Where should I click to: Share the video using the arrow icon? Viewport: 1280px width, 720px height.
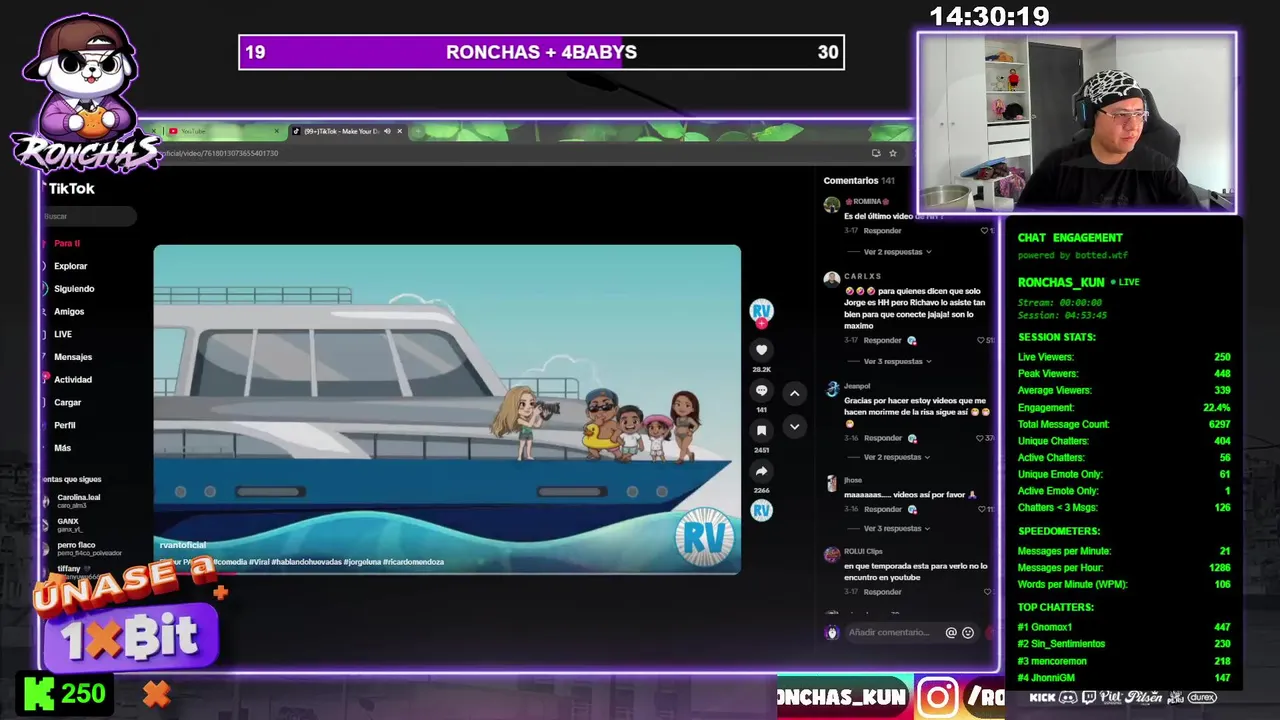click(761, 471)
